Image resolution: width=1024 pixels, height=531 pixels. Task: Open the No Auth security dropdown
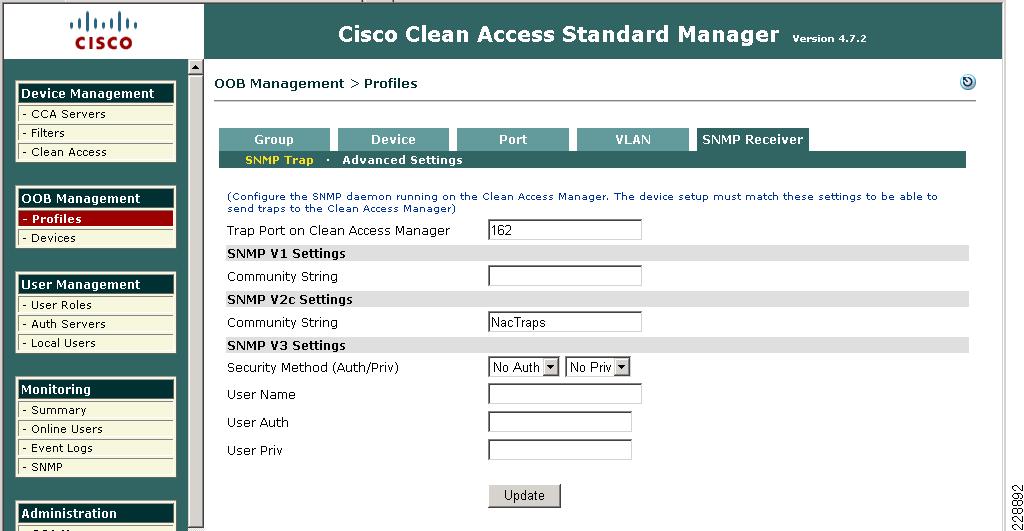click(524, 367)
